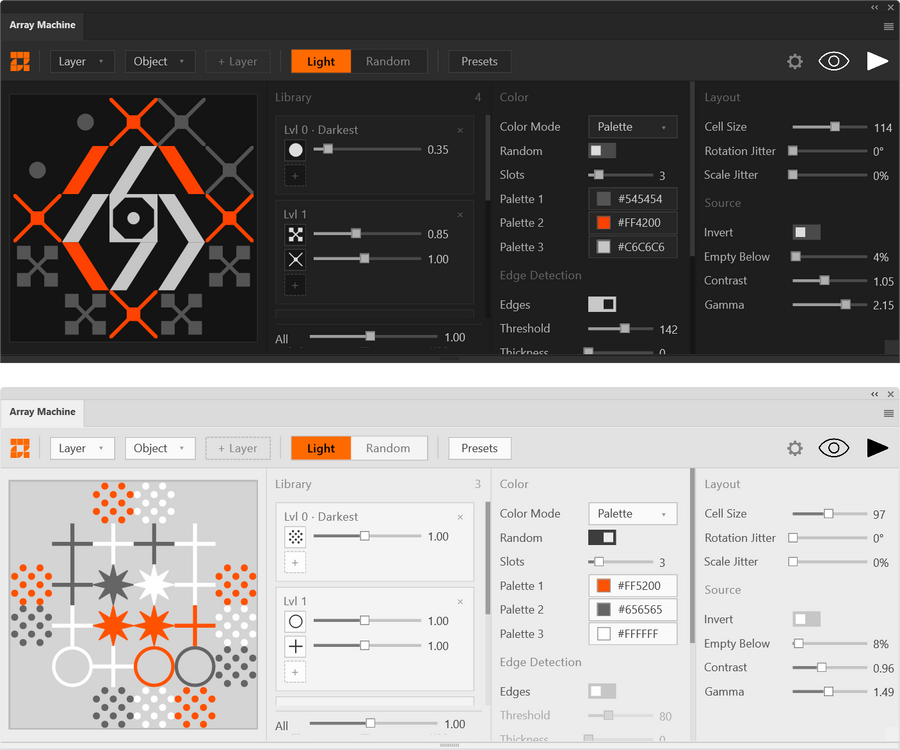Select the hollow circle shape in light Lvl 1

pyautogui.click(x=296, y=621)
